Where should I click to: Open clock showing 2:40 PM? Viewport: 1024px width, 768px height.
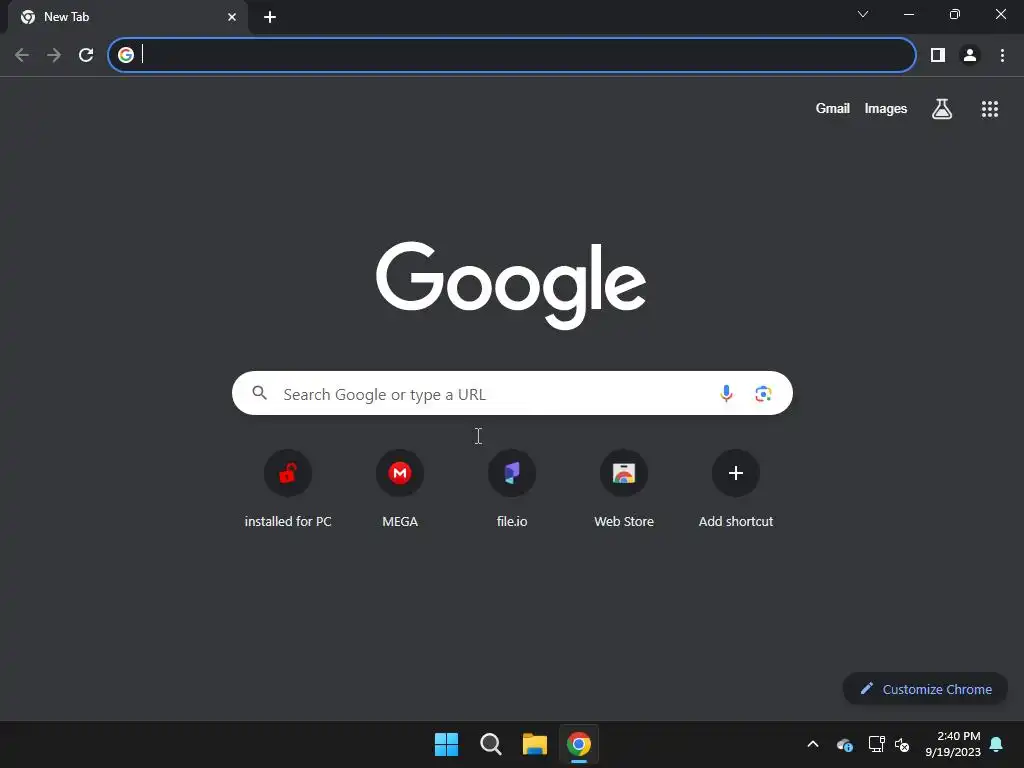(x=953, y=744)
